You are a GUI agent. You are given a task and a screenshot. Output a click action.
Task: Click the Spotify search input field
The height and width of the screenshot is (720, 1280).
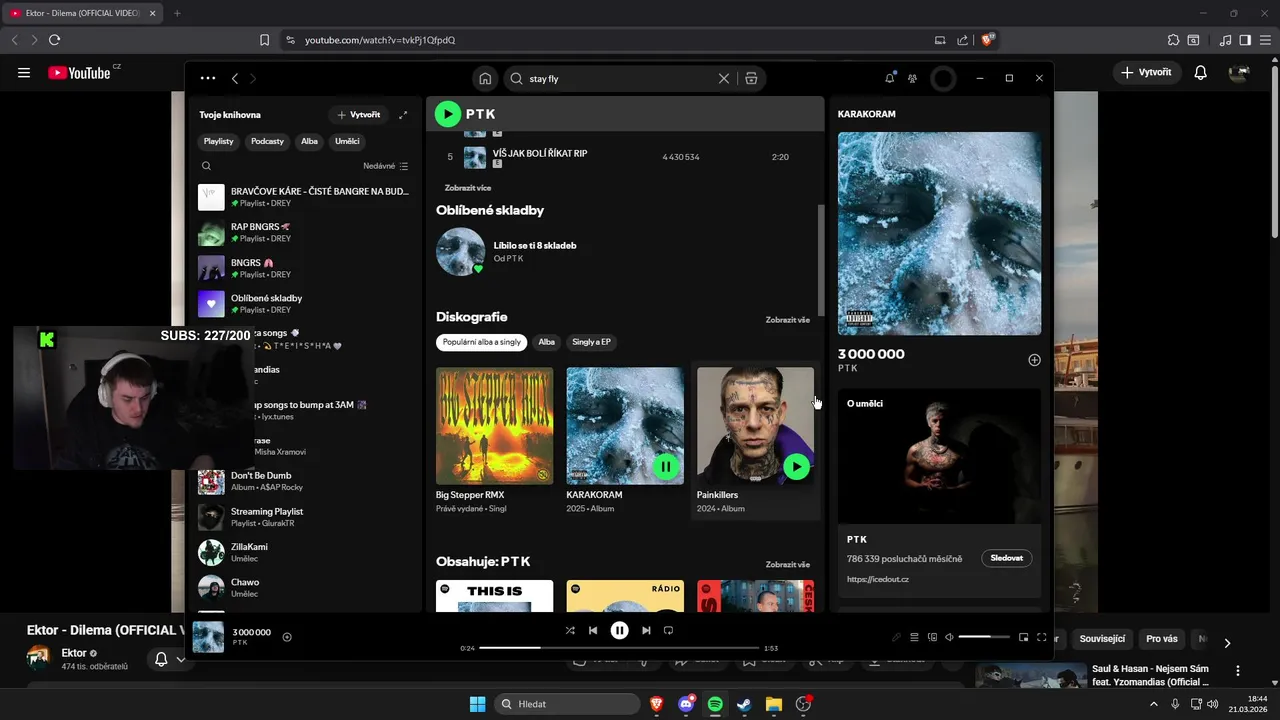620,78
